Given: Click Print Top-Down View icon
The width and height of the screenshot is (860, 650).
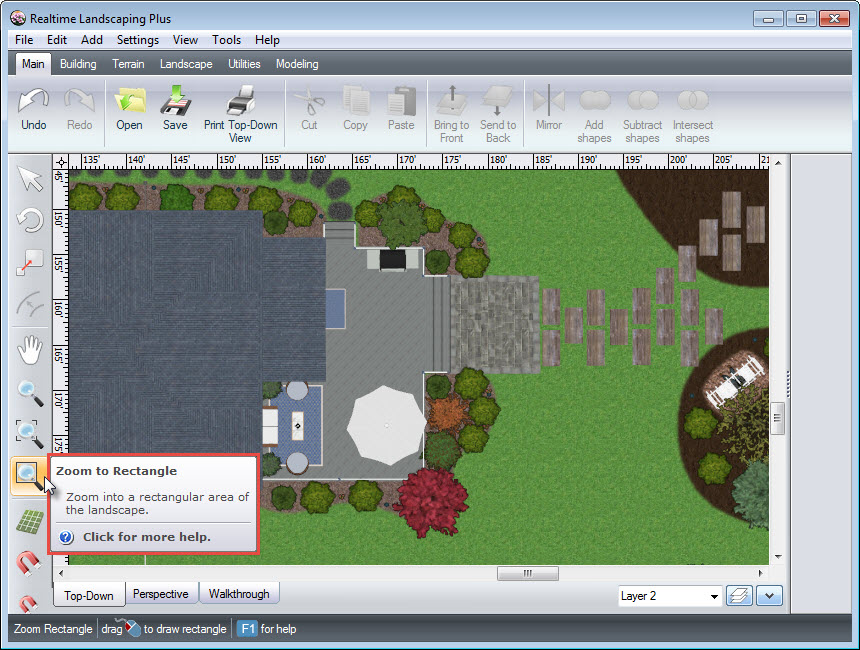Looking at the screenshot, I should click(241, 100).
